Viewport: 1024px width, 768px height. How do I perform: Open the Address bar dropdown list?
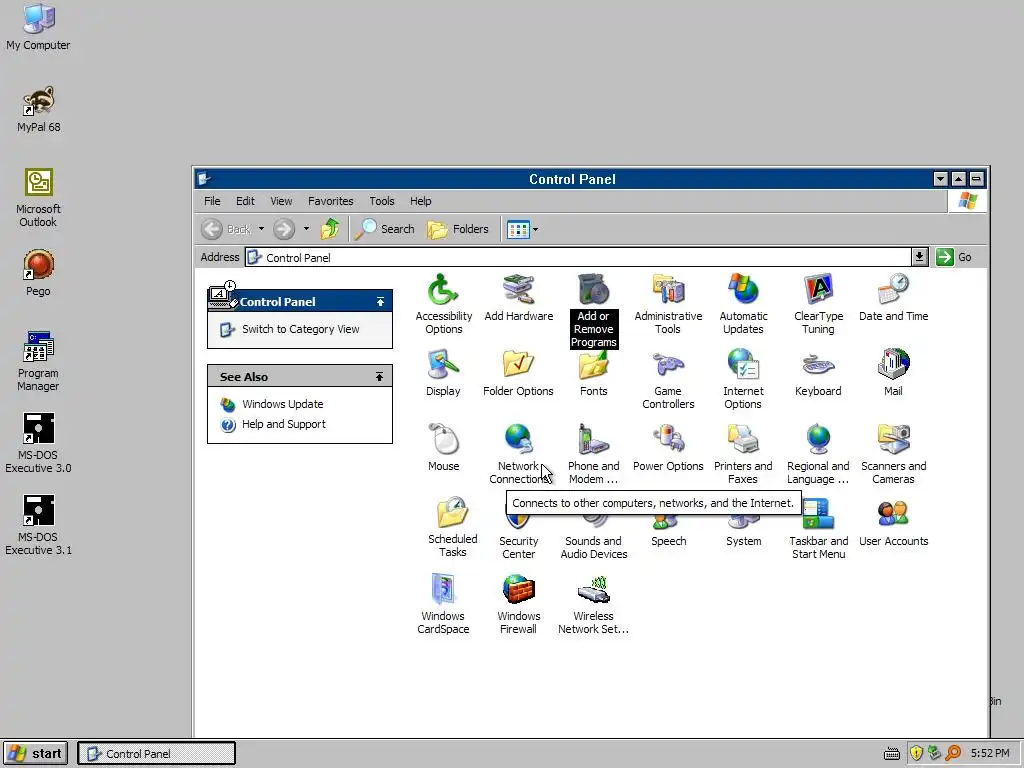coord(920,257)
